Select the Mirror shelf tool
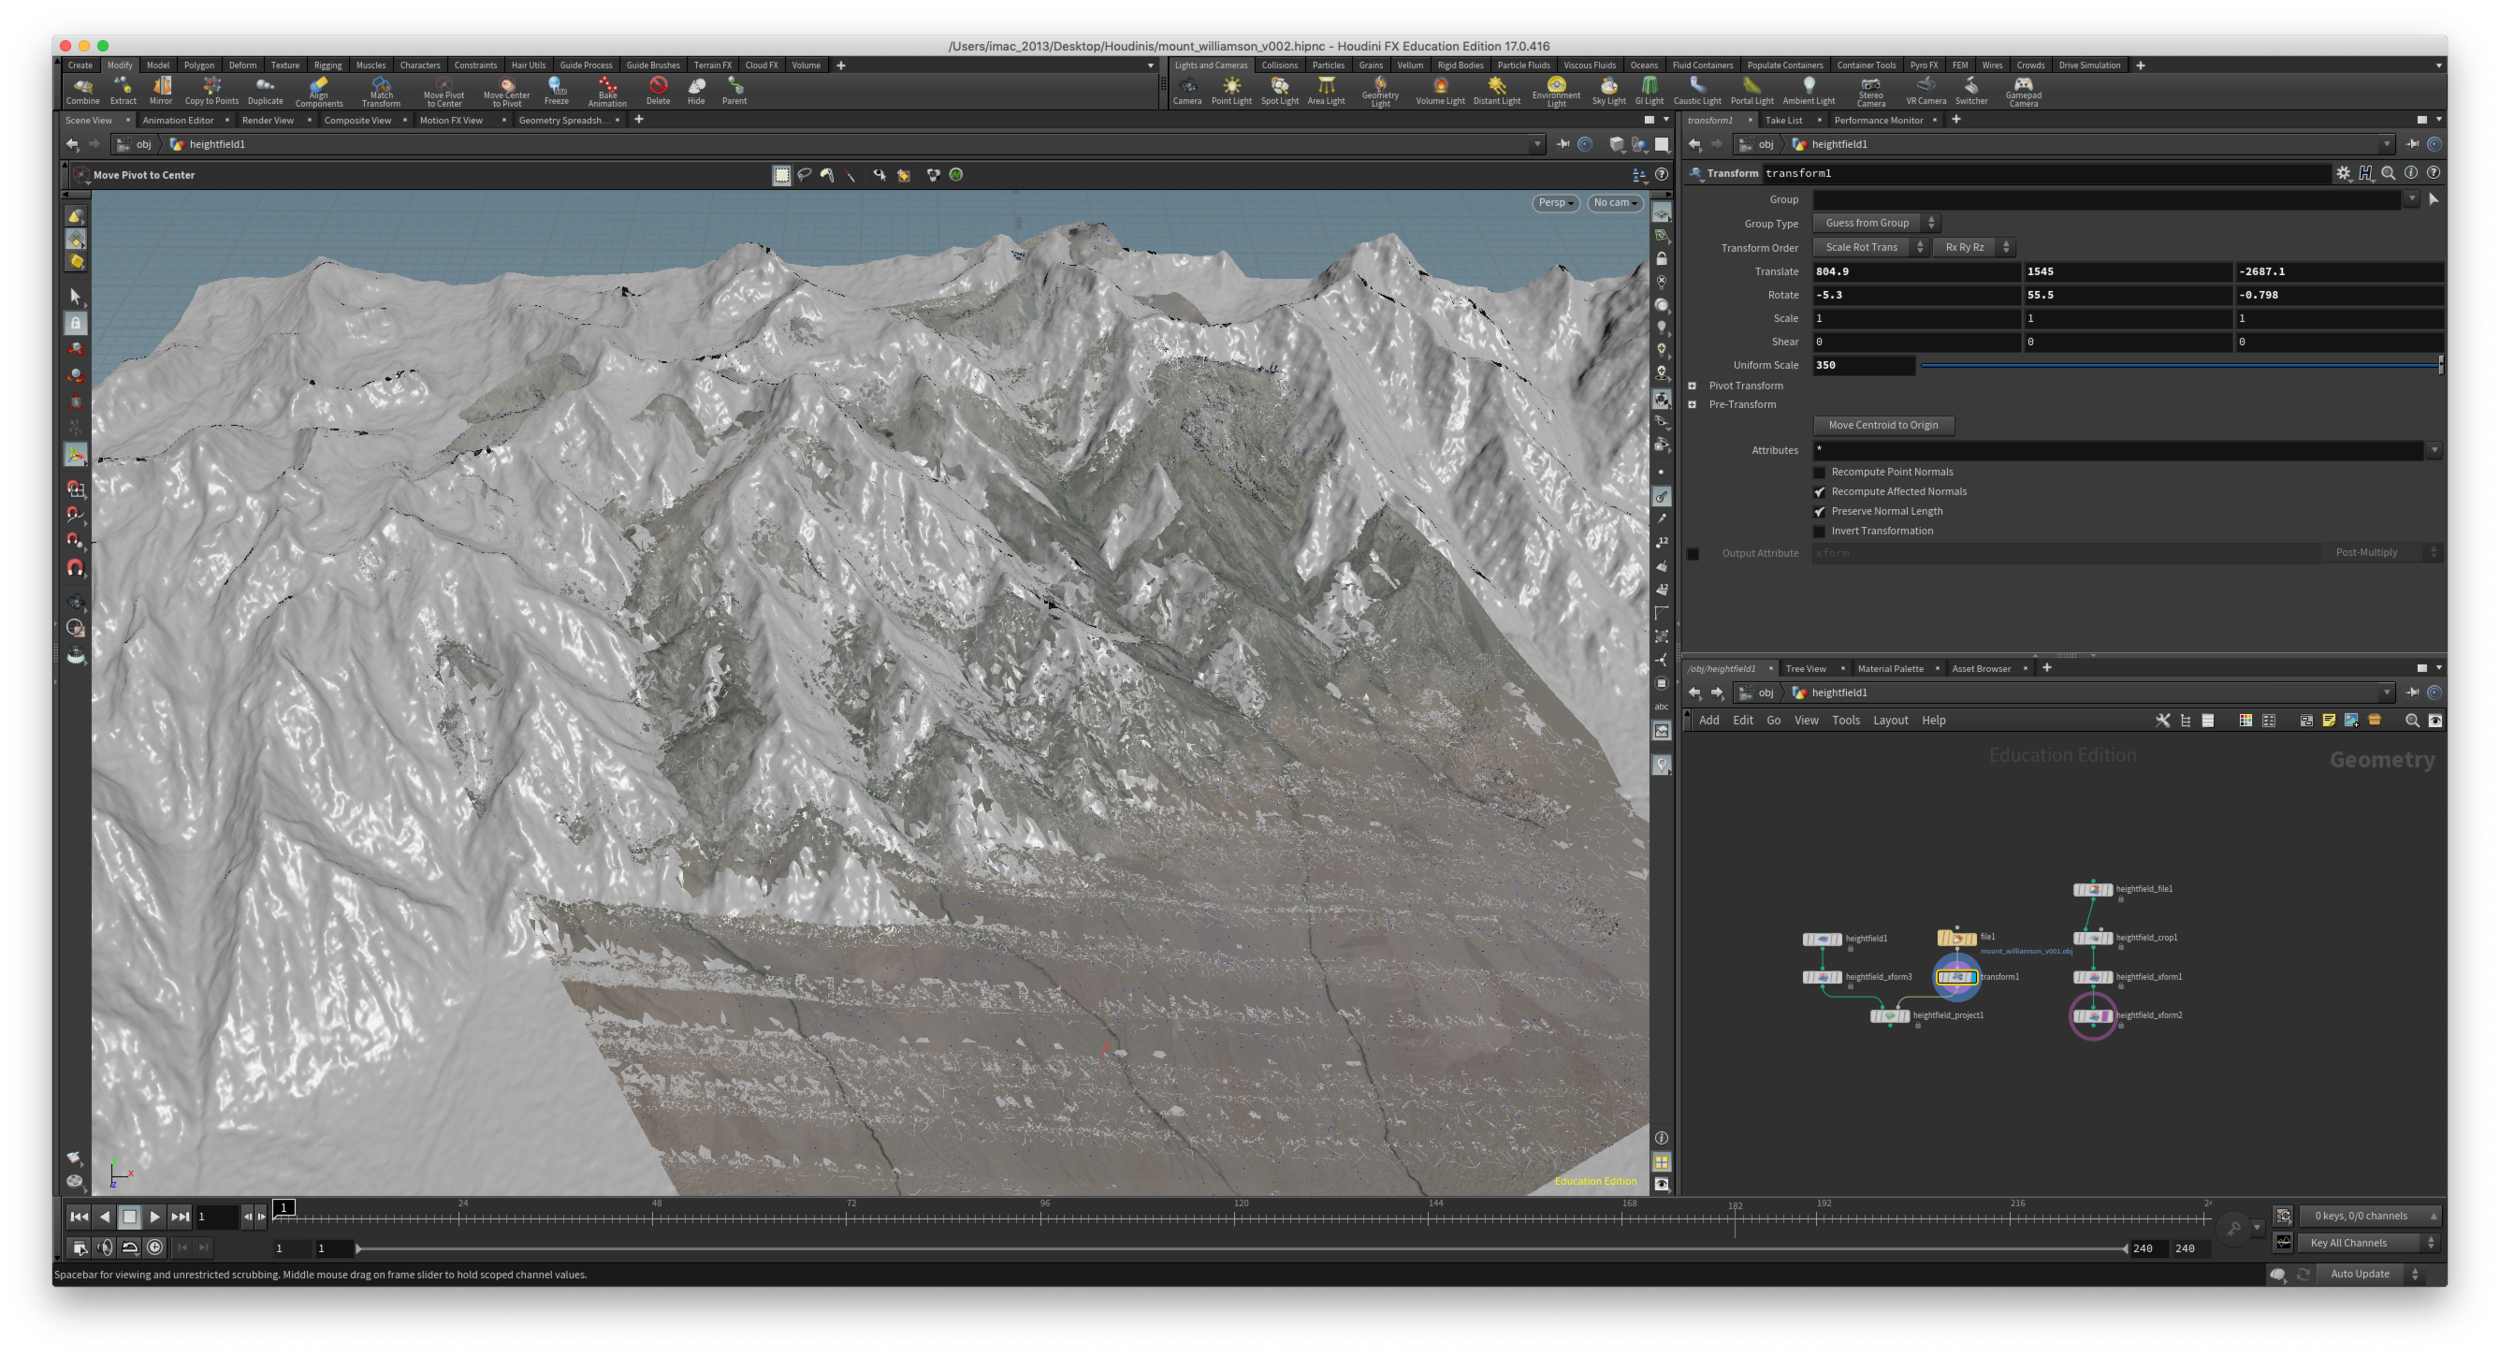2500x1356 pixels. tap(161, 91)
